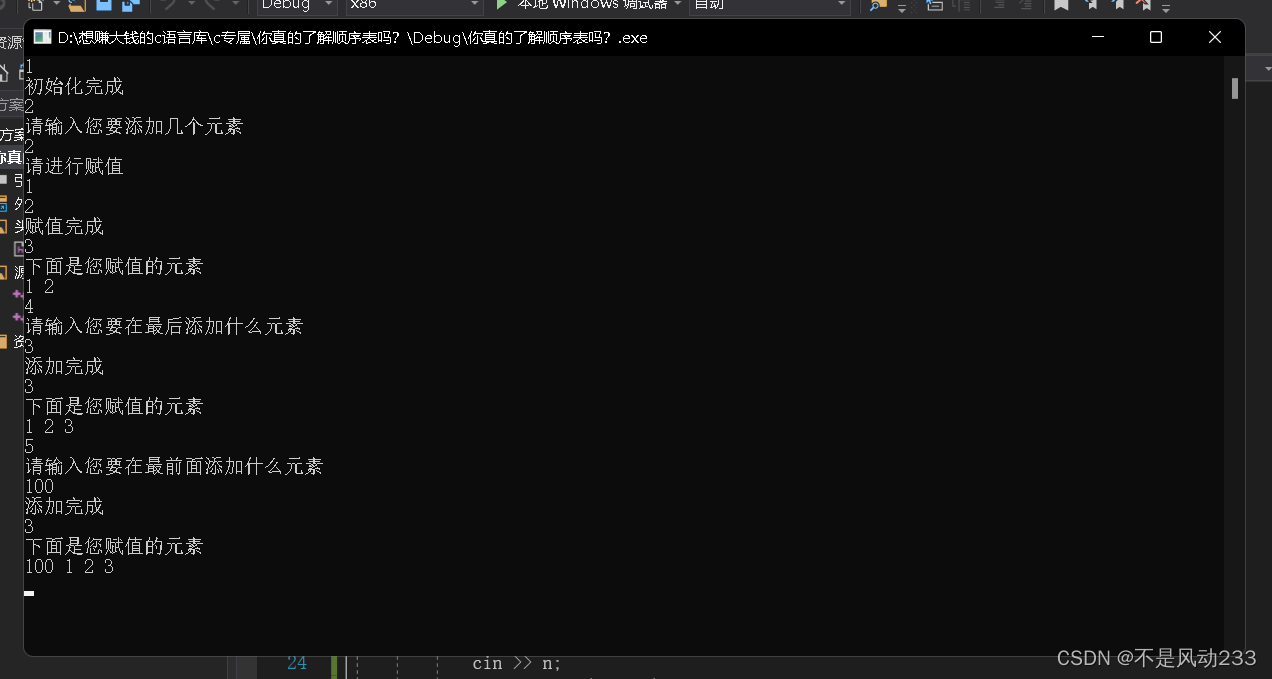Click 本地 Windows 调试器 to start debugging

point(591,5)
